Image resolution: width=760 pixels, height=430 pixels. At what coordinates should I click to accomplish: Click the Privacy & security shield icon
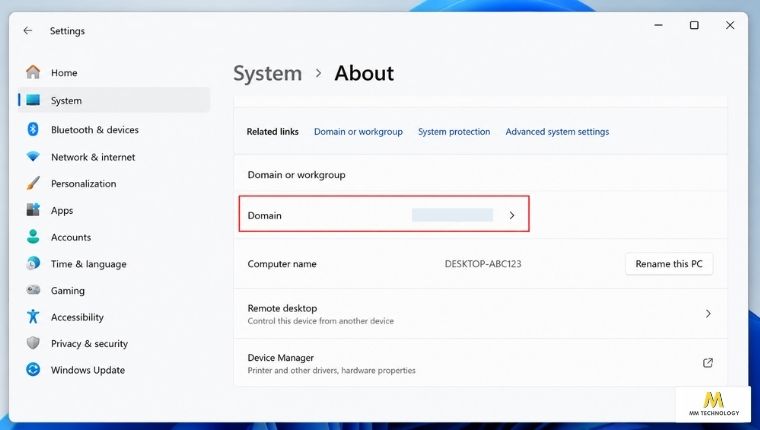33,343
